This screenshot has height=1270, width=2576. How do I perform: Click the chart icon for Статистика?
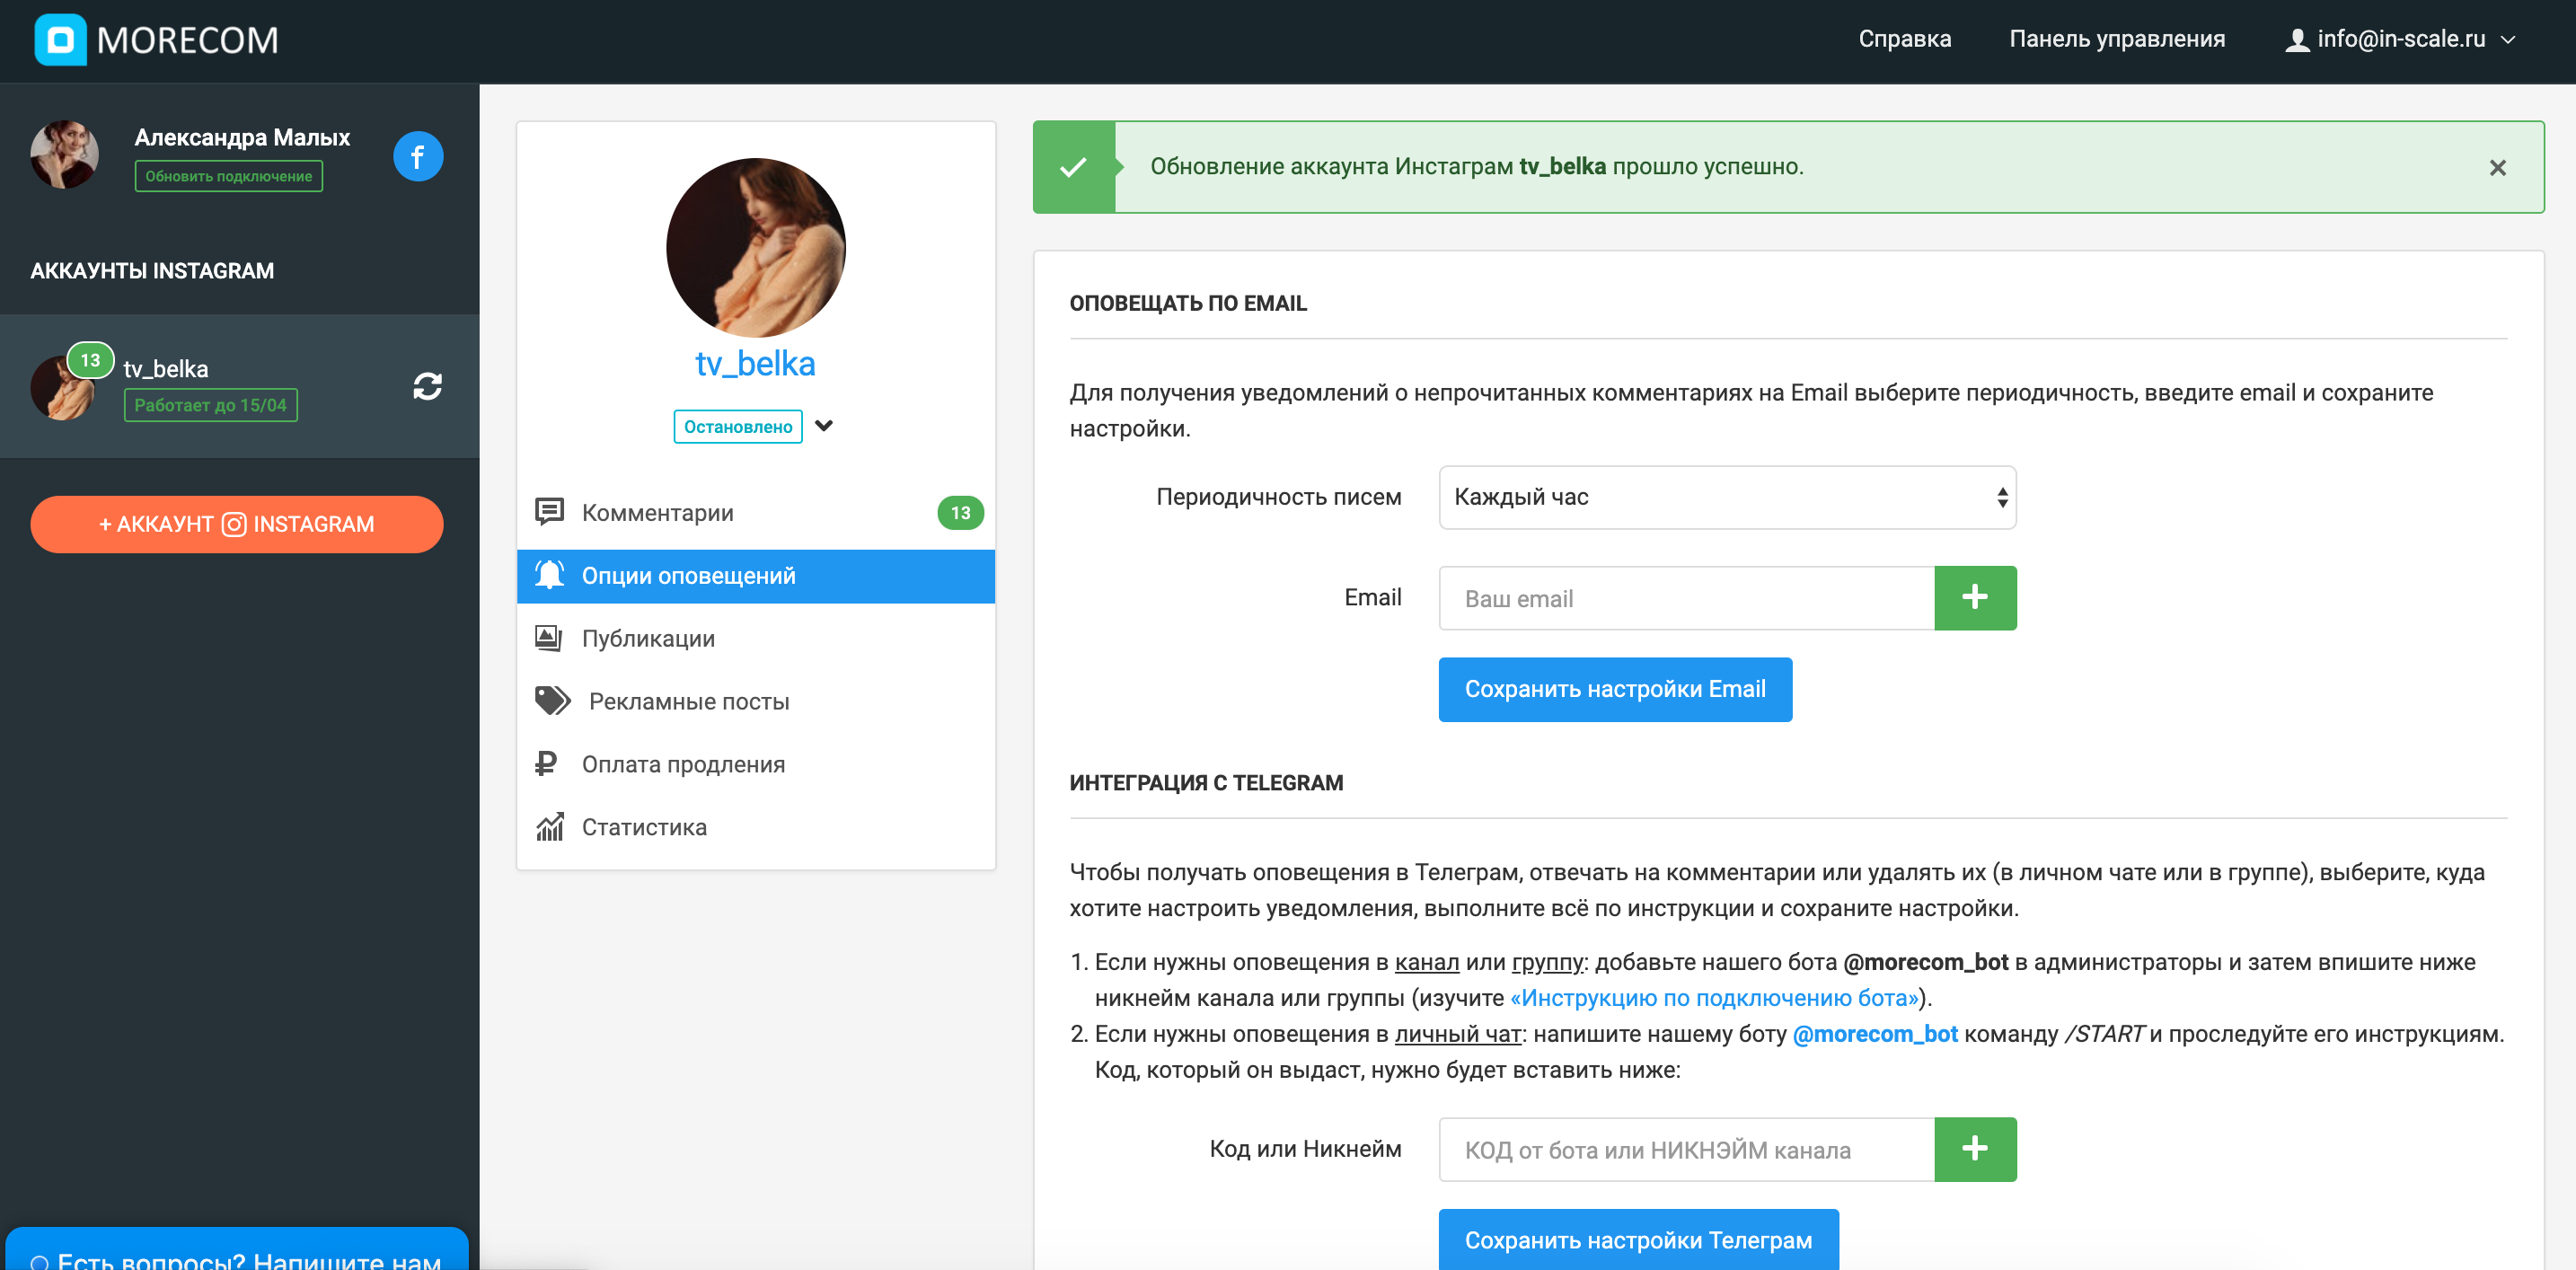click(549, 827)
